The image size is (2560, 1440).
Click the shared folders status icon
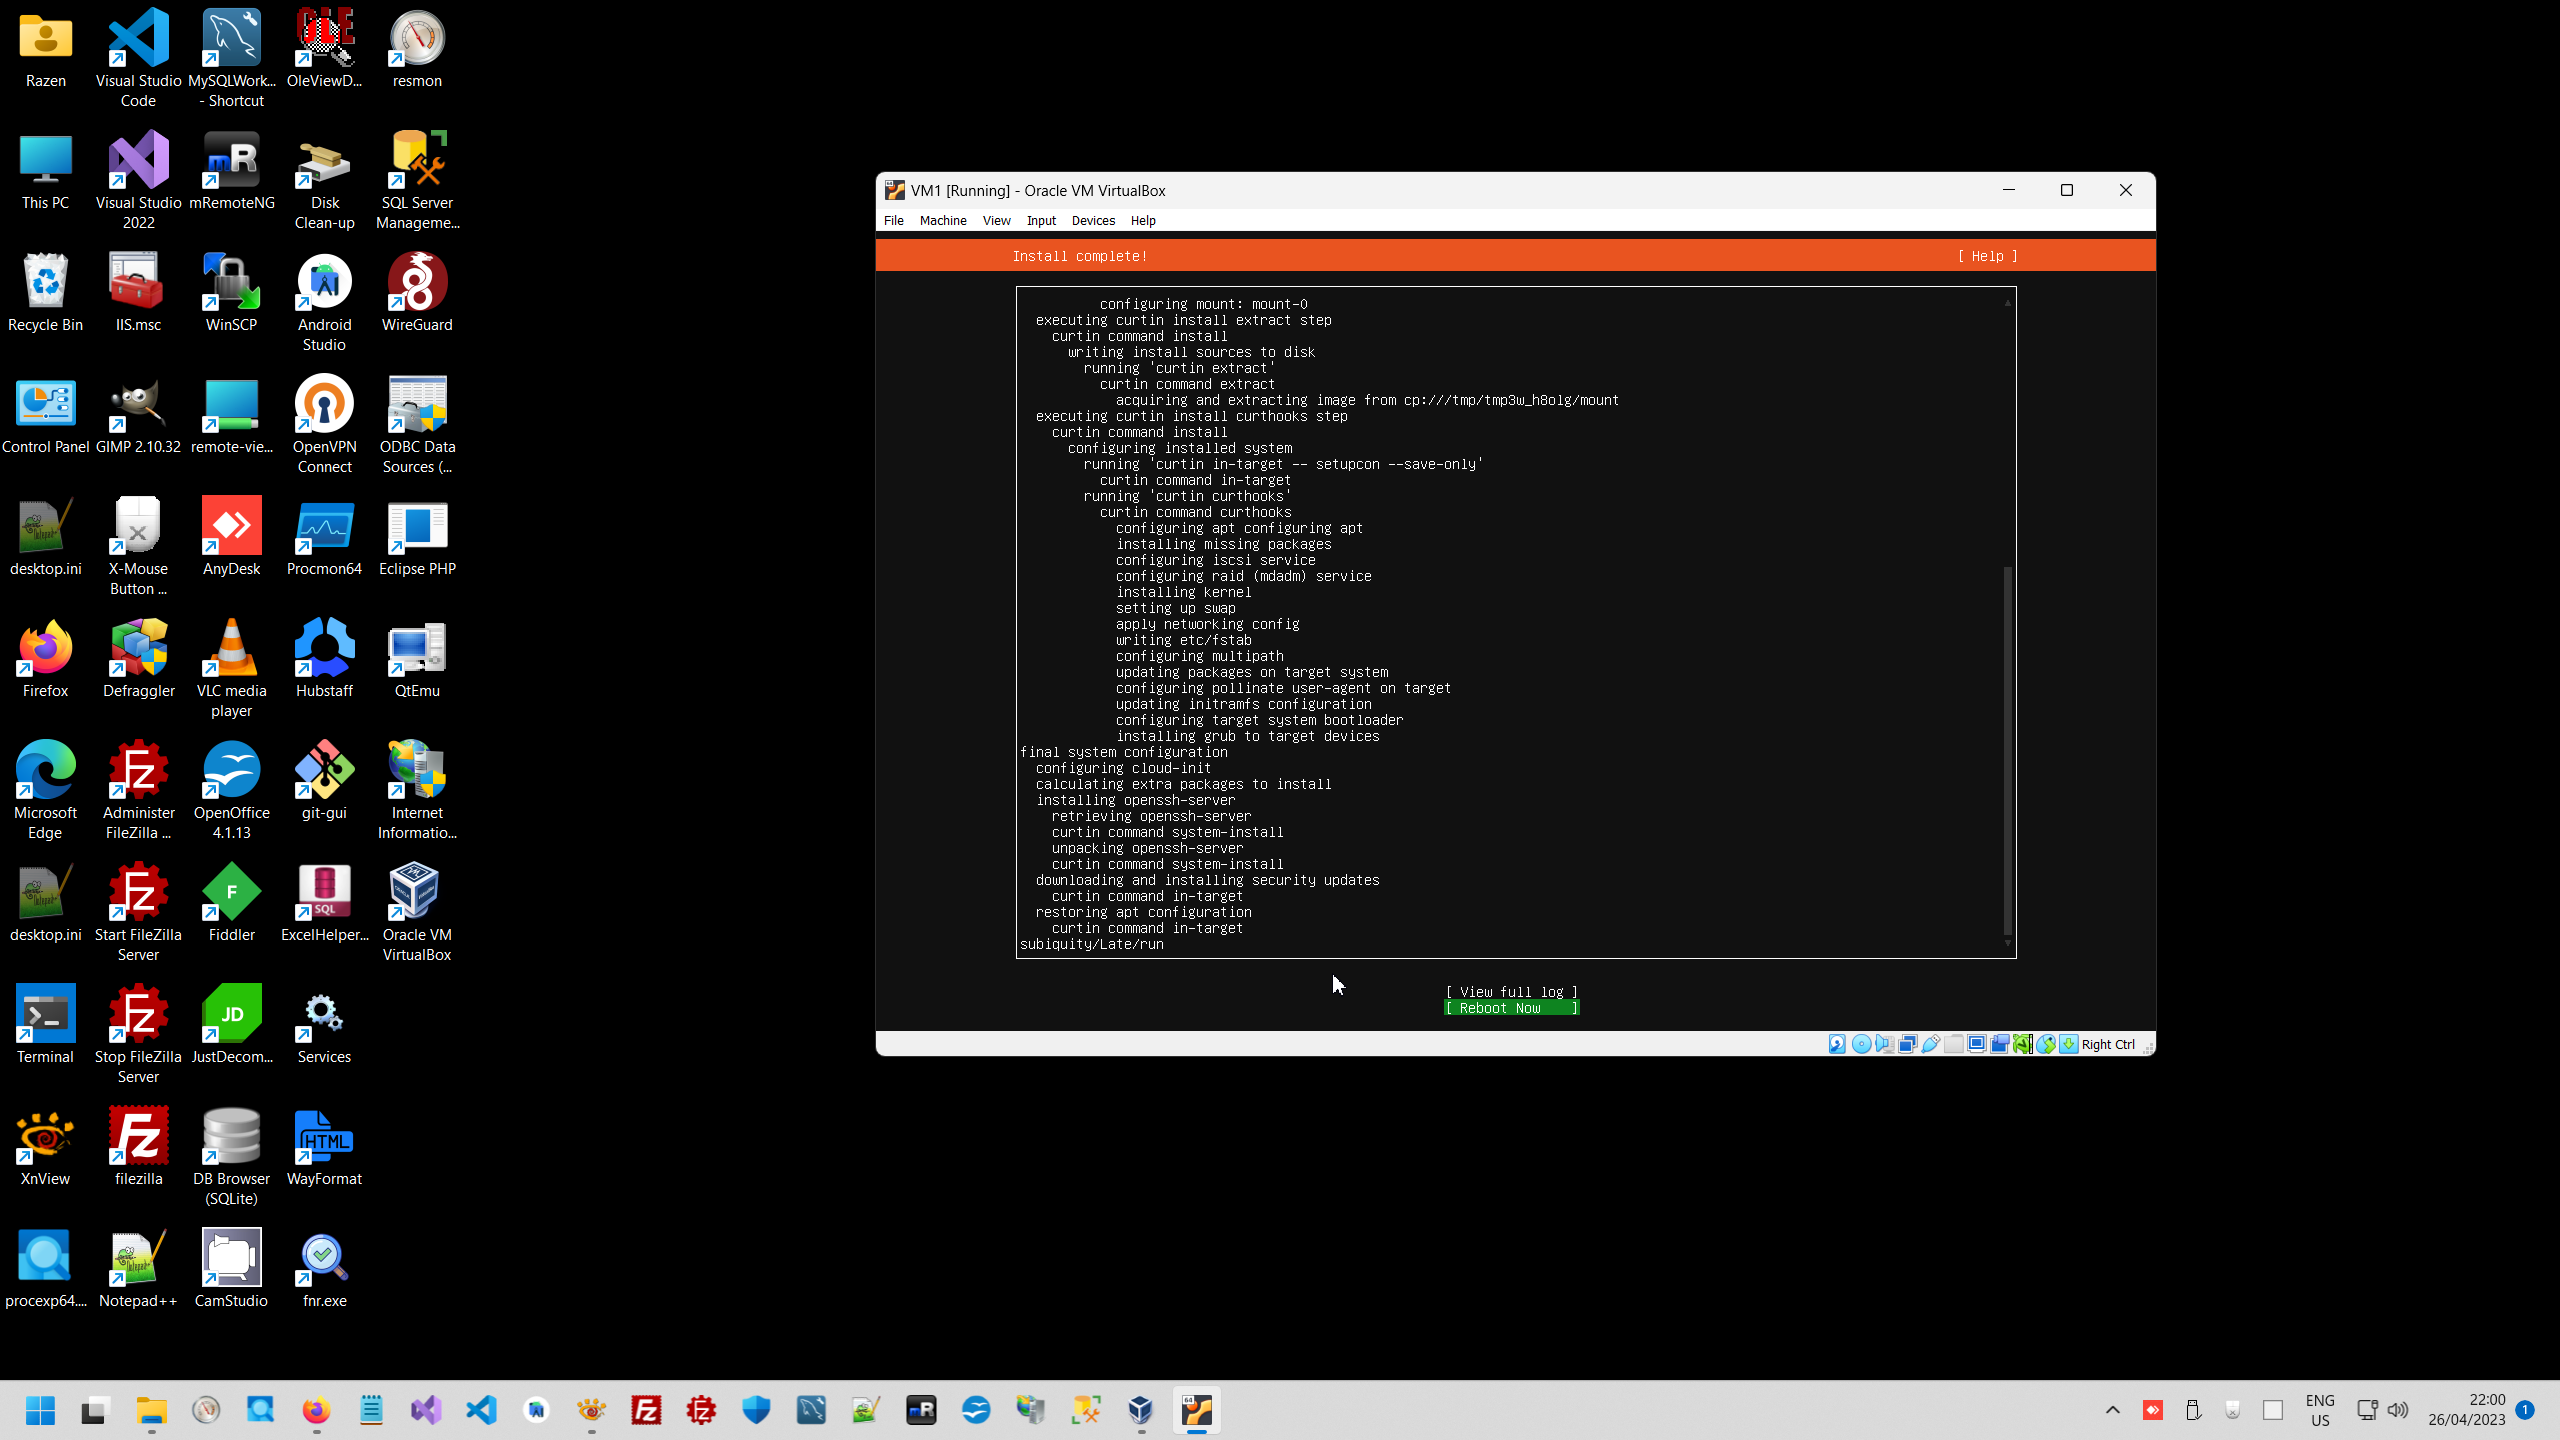click(1954, 1044)
